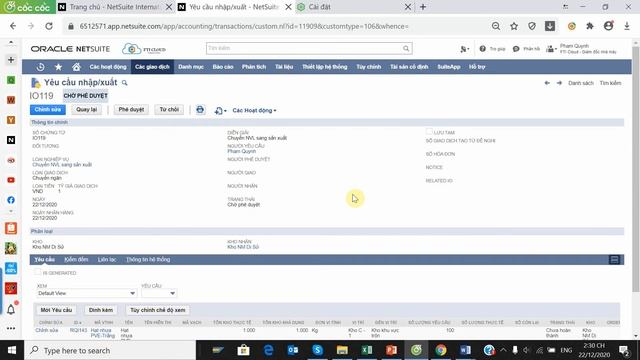Image resolution: width=640 pixels, height=360 pixels.
Task: Reload the browser page
Action: click(x=49, y=26)
